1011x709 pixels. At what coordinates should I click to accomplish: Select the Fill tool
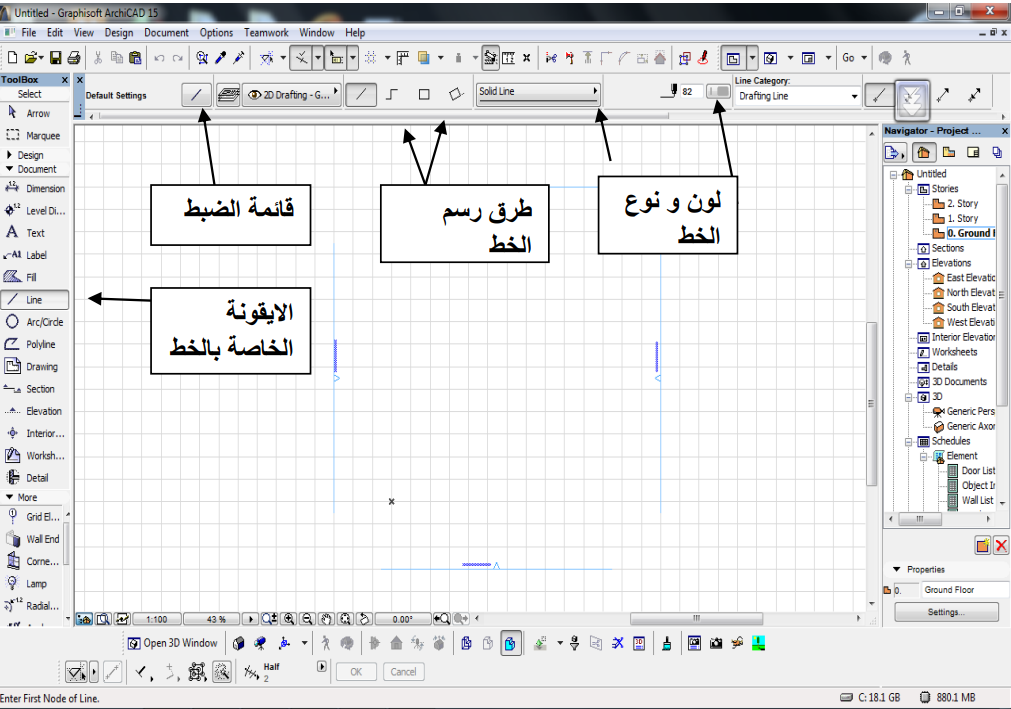36,277
